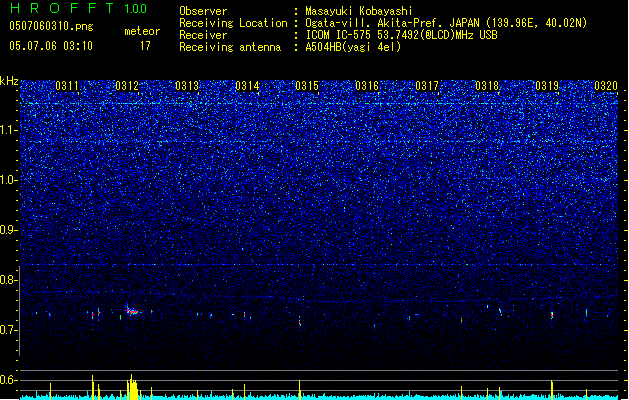Click the 0.7 kHz axis label
Screen dimensions: 629x400
[9, 330]
